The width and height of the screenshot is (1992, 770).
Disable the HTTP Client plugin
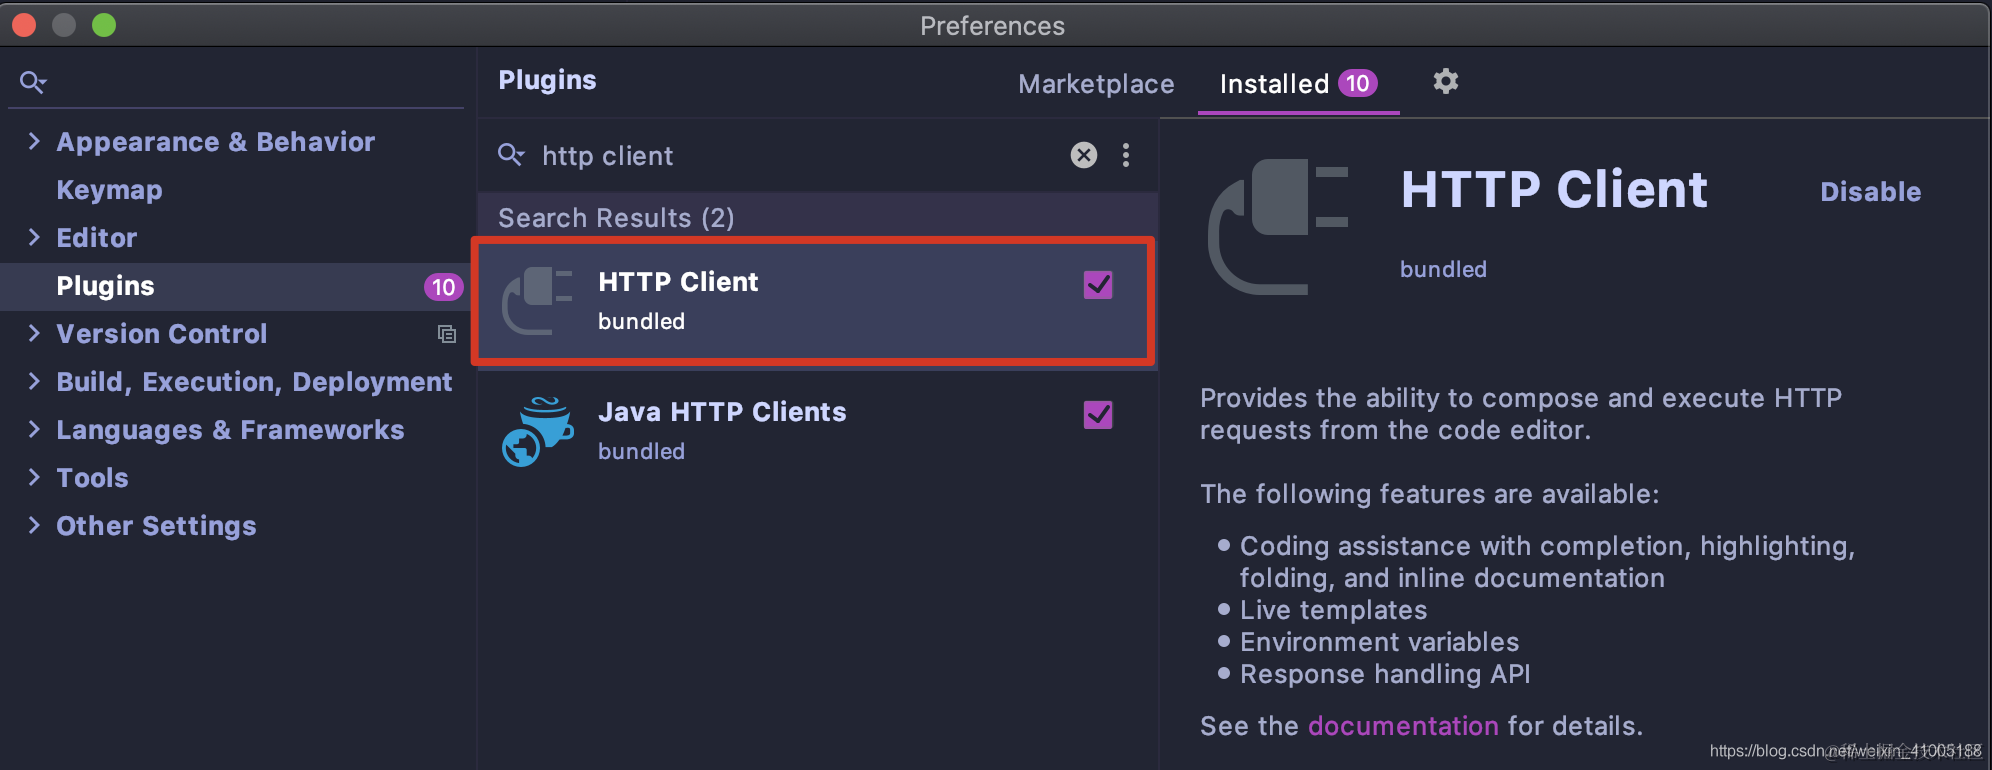[x=1870, y=192]
